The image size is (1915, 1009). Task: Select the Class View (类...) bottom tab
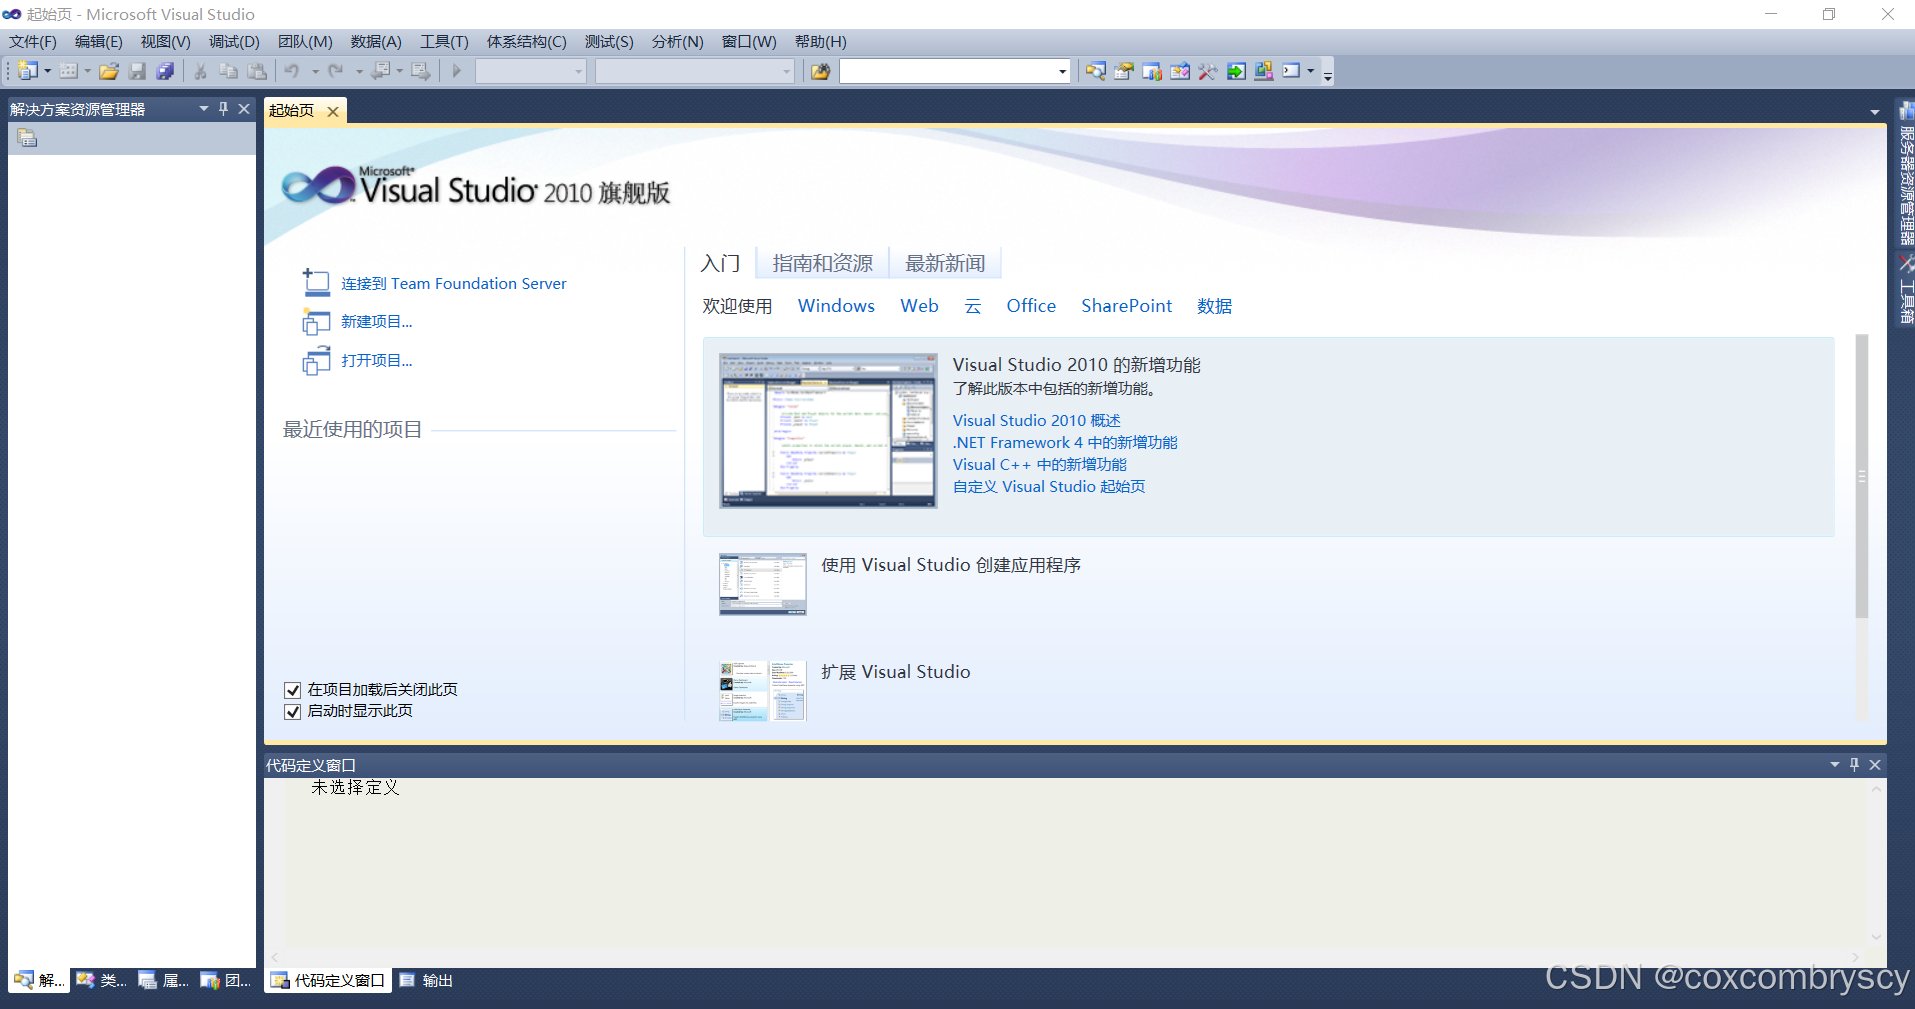click(101, 981)
